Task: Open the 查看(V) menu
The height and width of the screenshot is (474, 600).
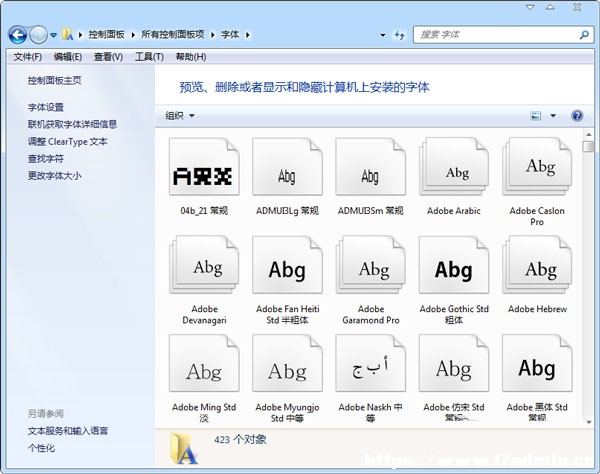Action: tap(108, 57)
